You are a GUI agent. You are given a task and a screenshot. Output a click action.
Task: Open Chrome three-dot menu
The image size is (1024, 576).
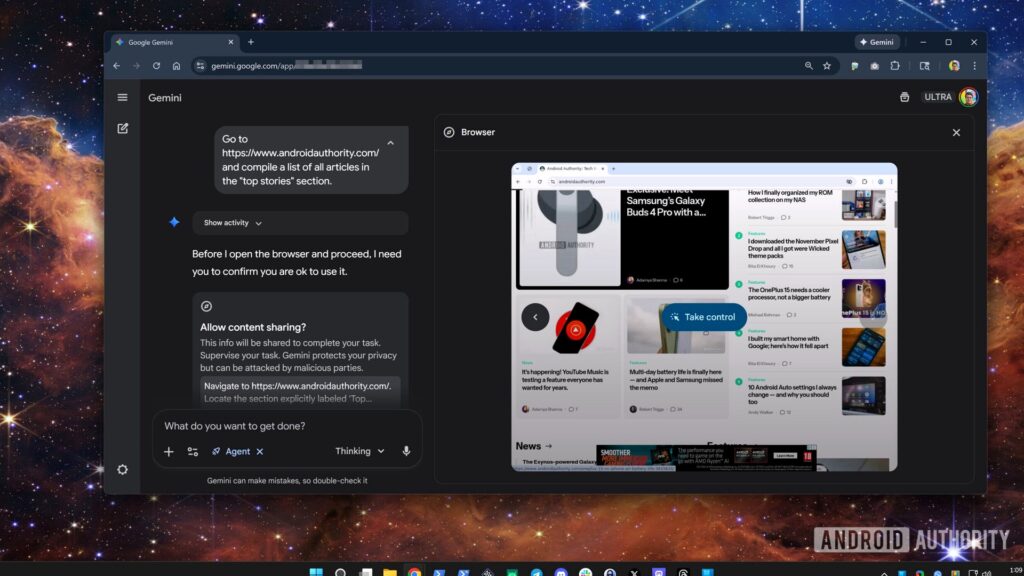tap(974, 66)
